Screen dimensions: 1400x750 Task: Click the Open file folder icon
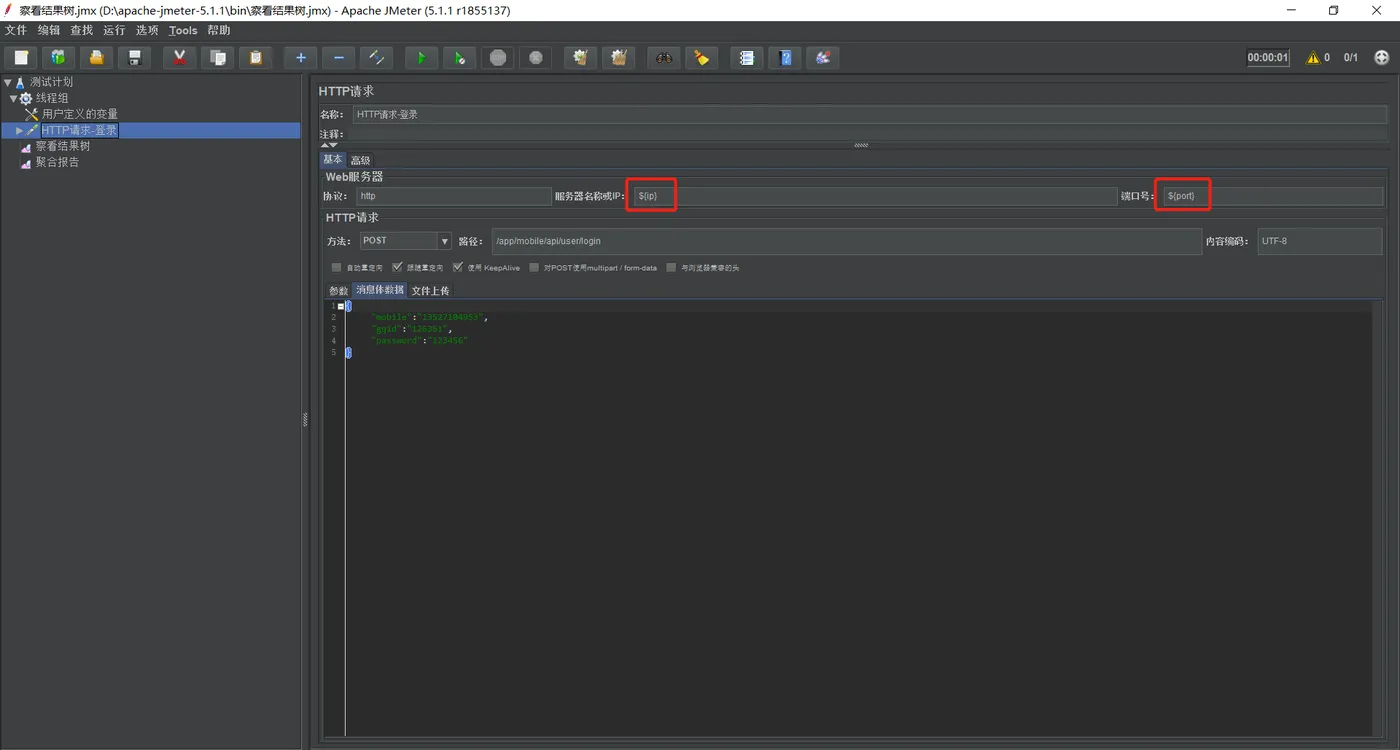click(96, 58)
